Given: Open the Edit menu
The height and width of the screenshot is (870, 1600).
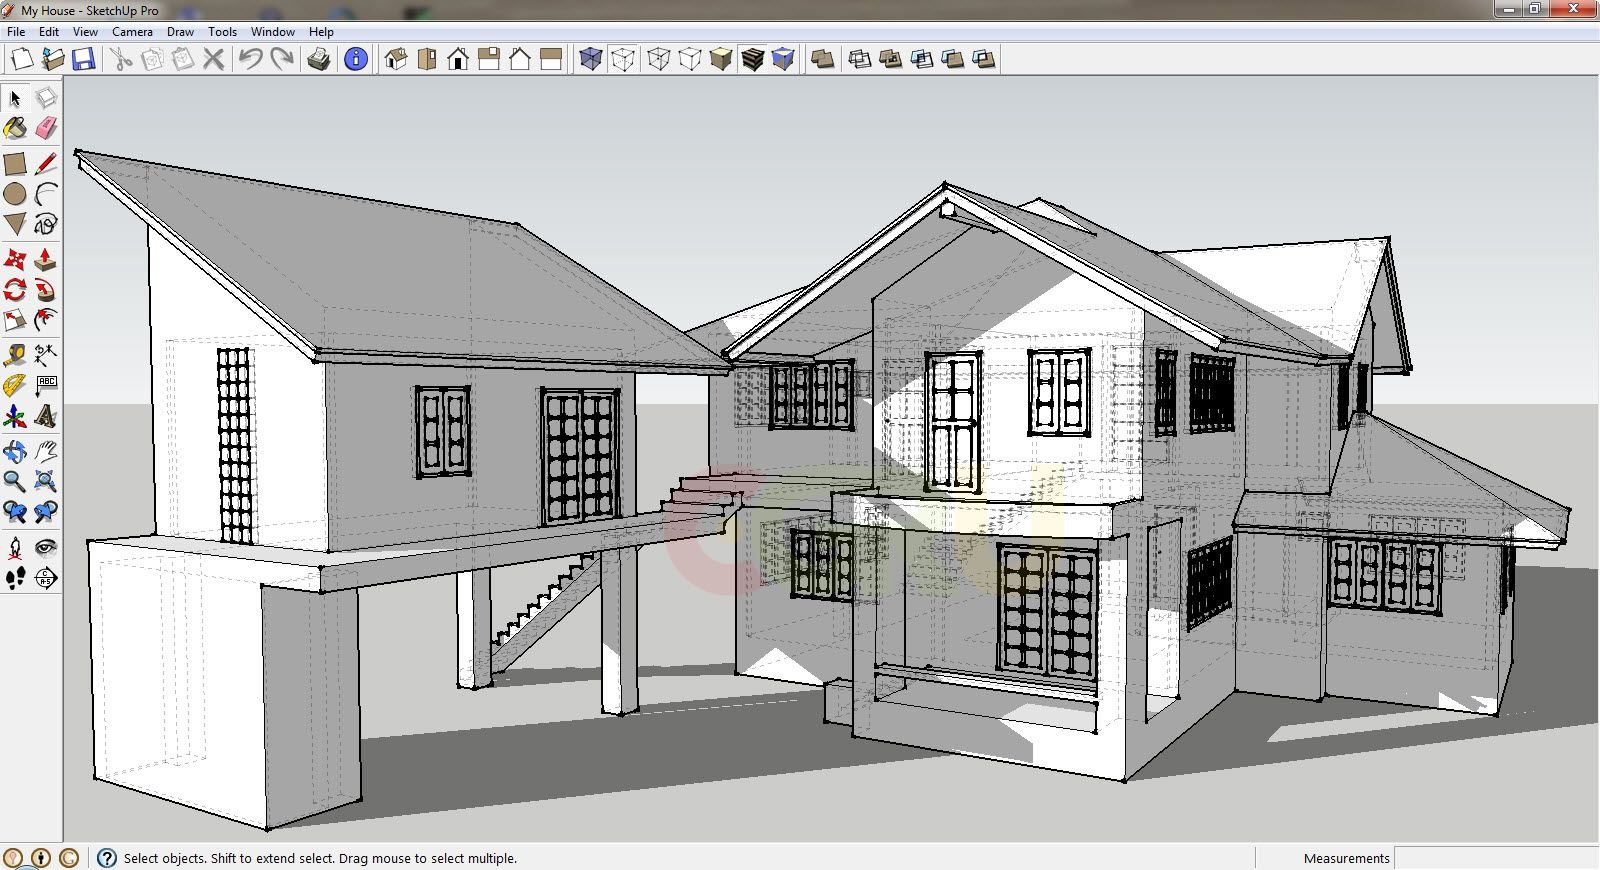Looking at the screenshot, I should pyautogui.click(x=49, y=31).
